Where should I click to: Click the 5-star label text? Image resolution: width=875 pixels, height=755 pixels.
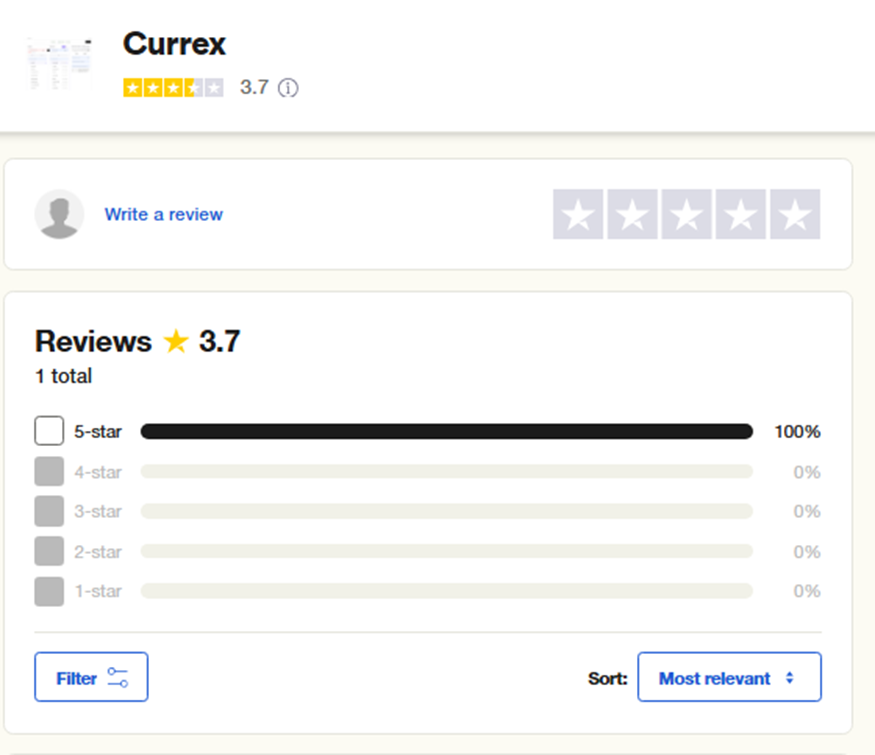pos(98,431)
